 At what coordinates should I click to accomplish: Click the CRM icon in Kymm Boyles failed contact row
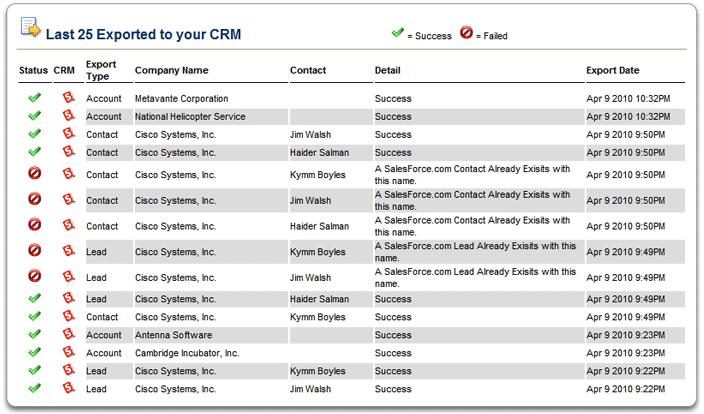coord(68,173)
